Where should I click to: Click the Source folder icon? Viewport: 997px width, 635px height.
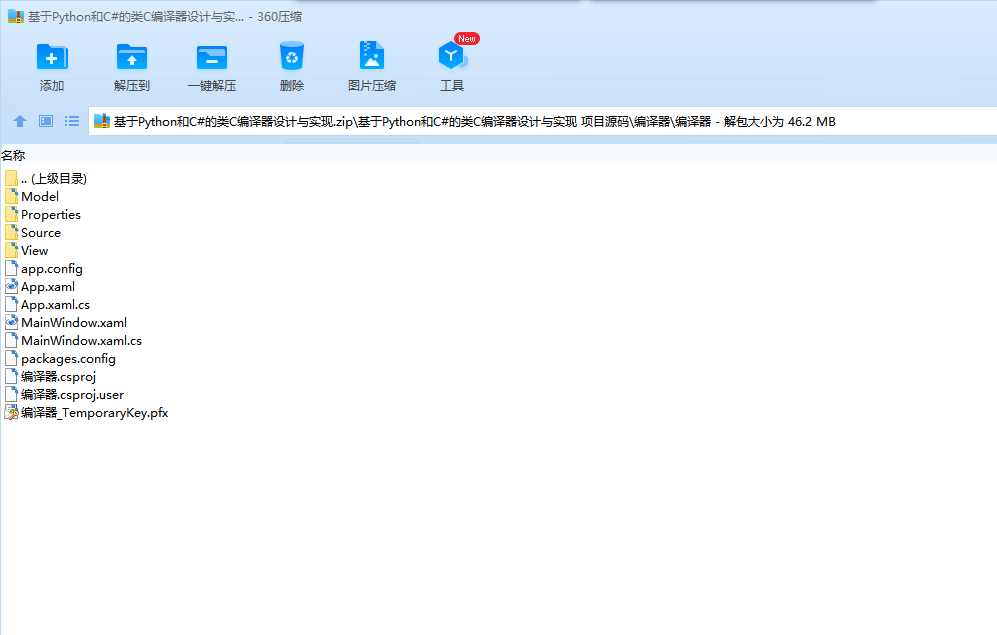pyautogui.click(x=11, y=233)
